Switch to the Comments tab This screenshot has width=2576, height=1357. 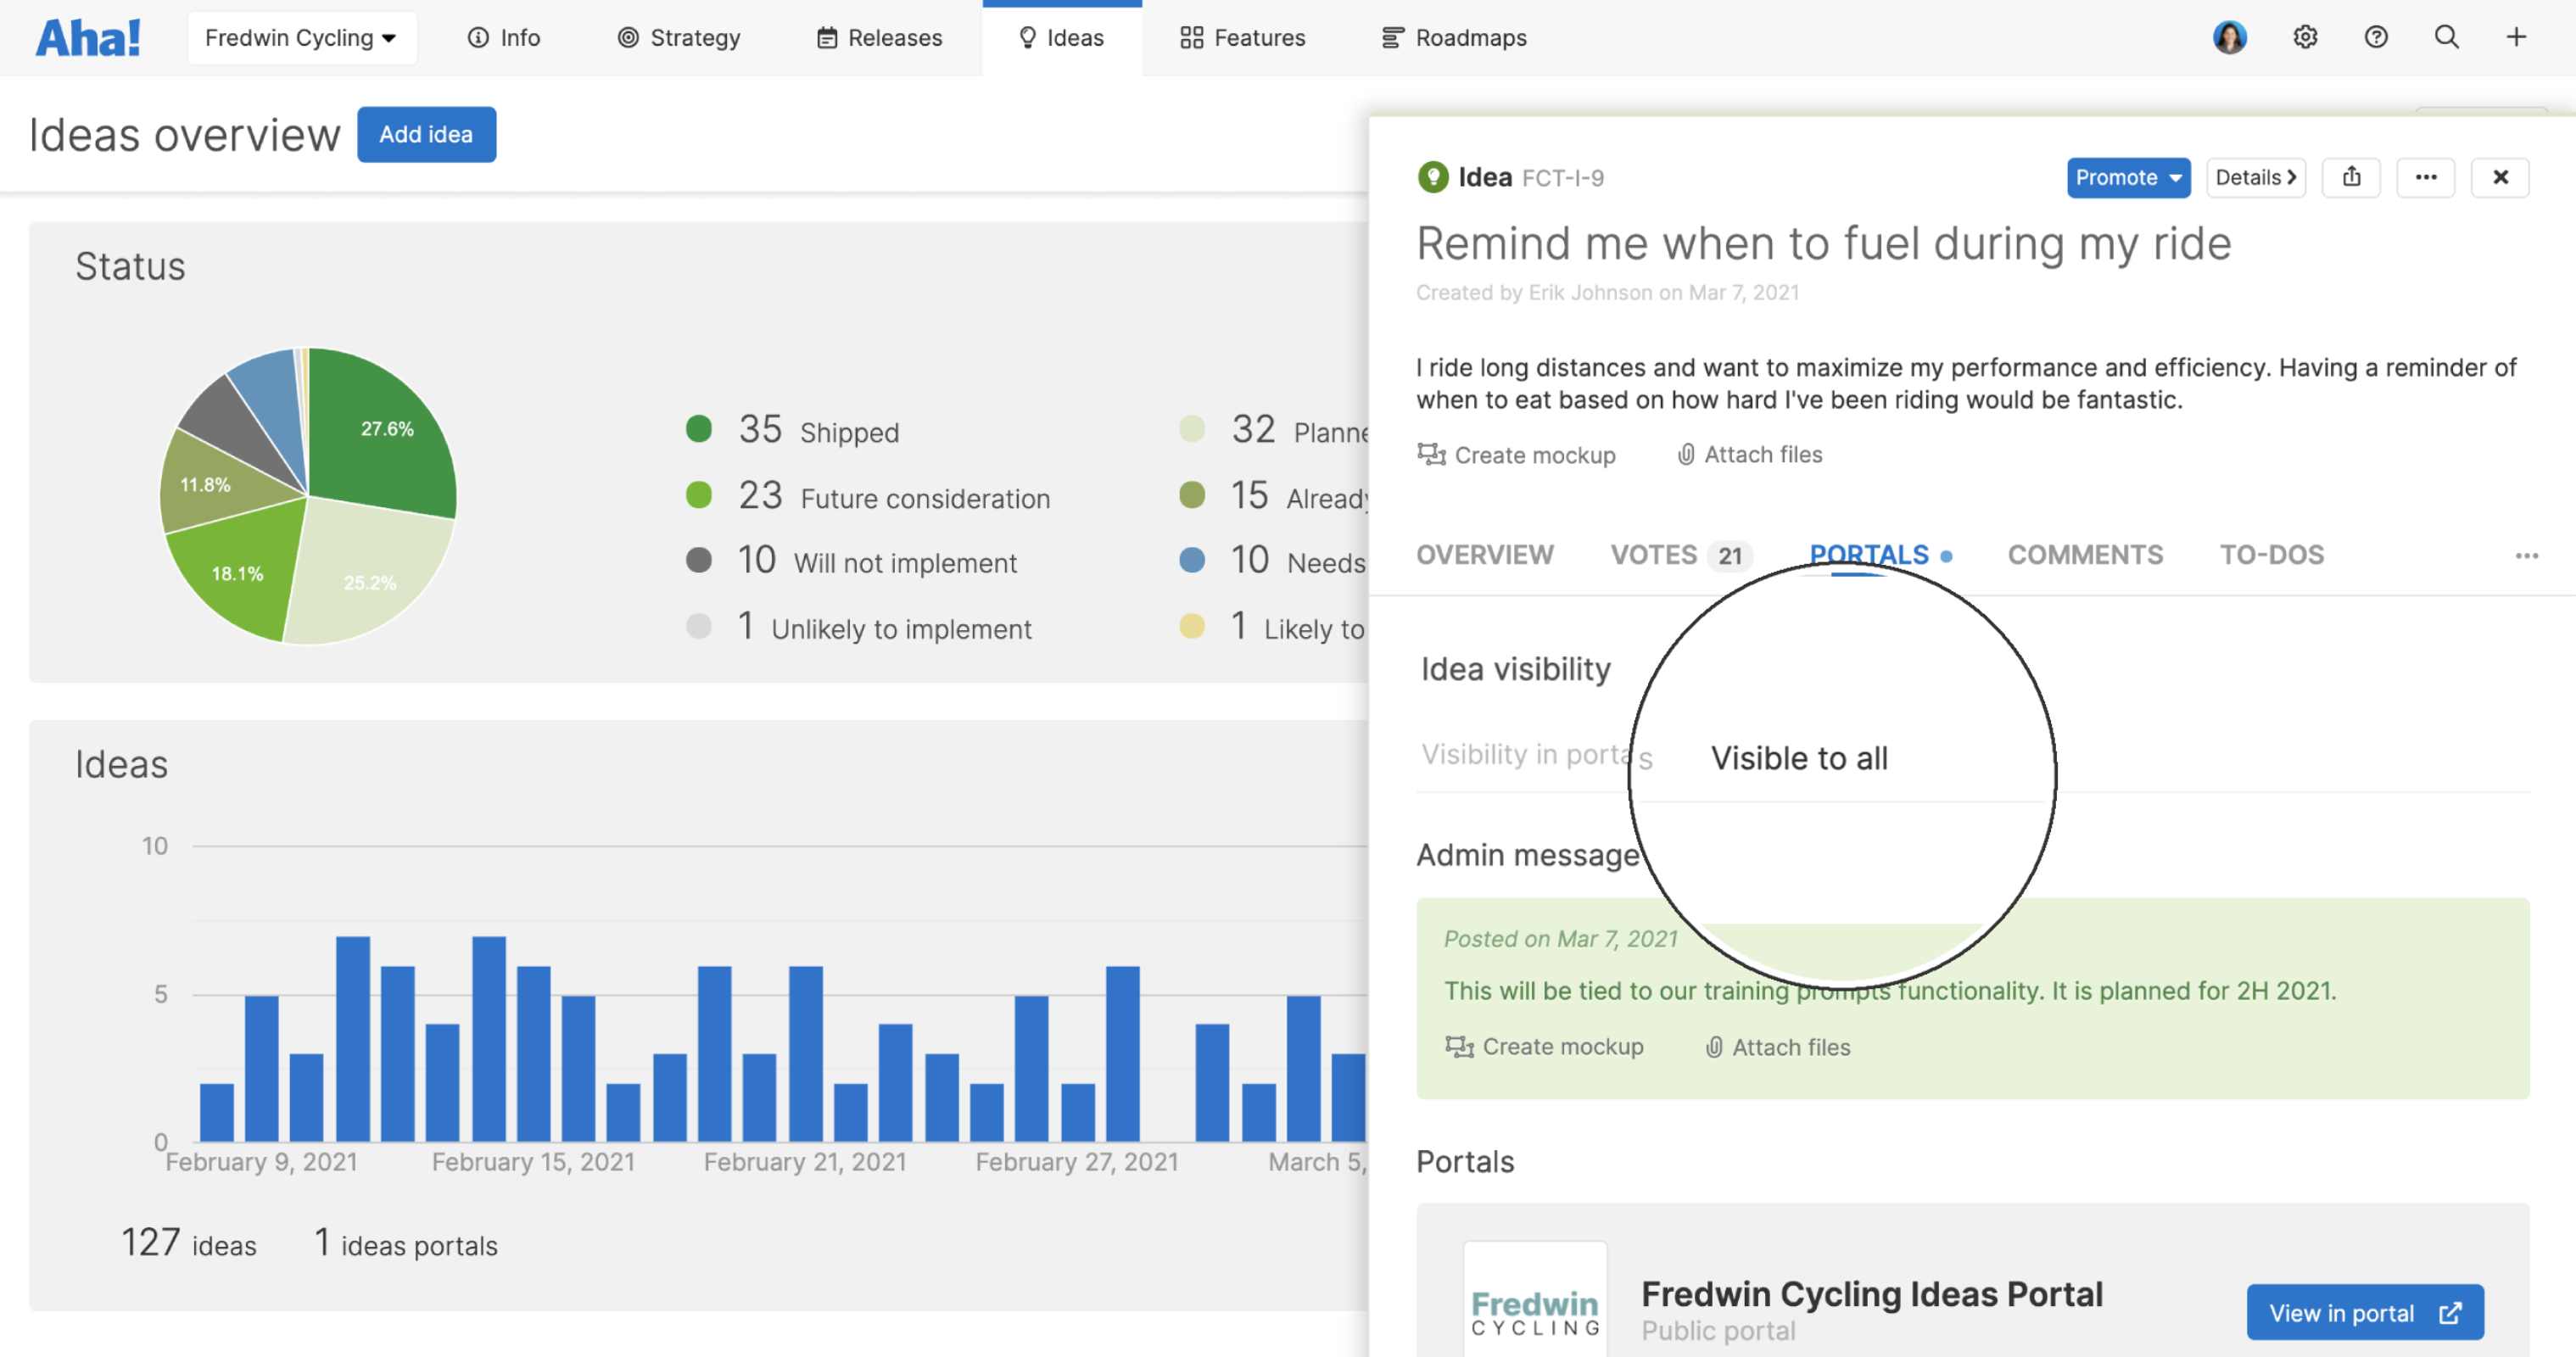coord(2085,555)
